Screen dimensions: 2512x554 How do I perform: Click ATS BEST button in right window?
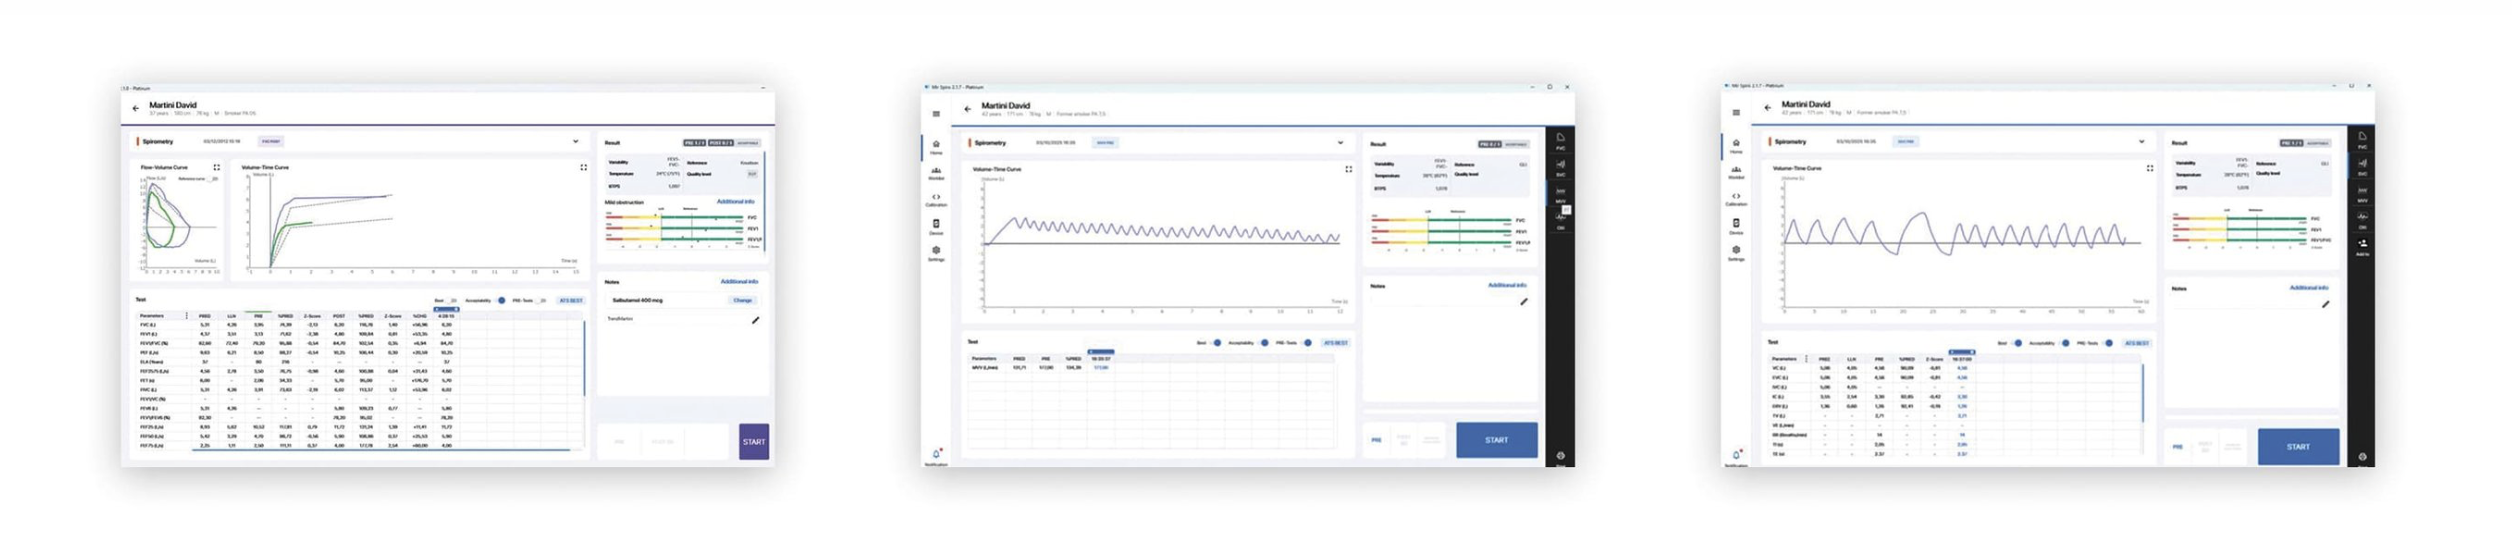point(2136,343)
